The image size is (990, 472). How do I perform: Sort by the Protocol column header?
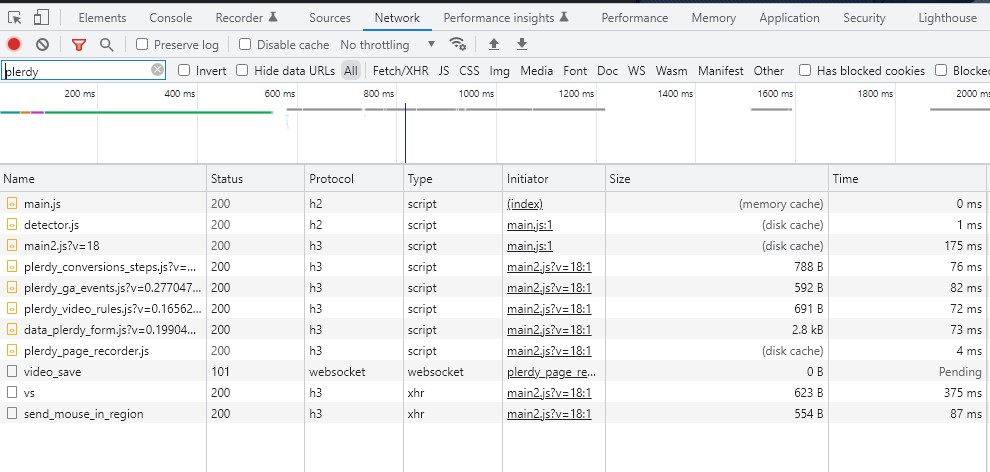354,179
